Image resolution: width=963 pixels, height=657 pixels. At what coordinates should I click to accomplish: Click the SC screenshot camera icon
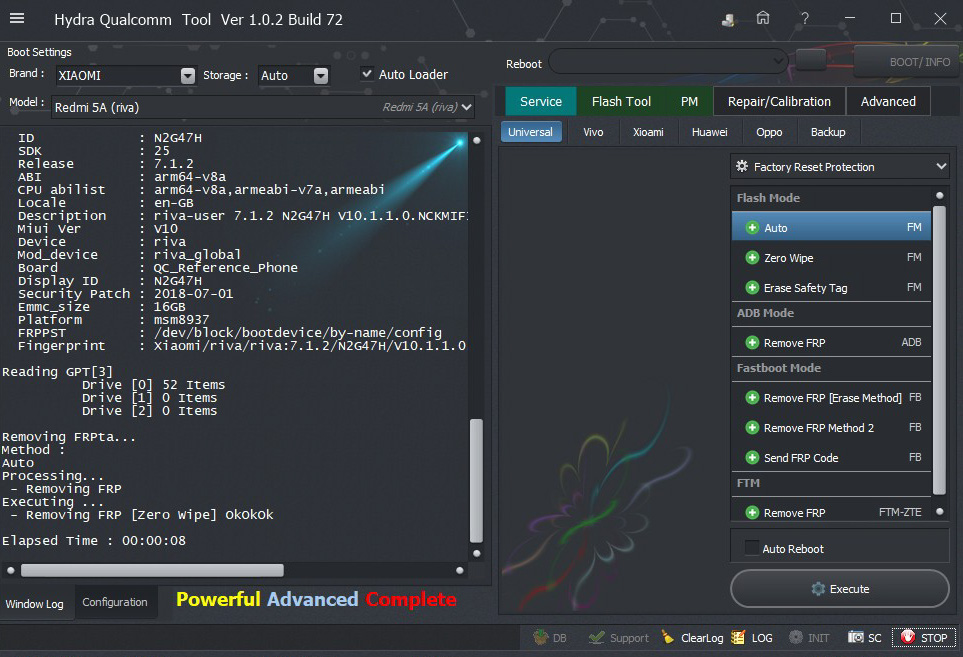pos(856,637)
